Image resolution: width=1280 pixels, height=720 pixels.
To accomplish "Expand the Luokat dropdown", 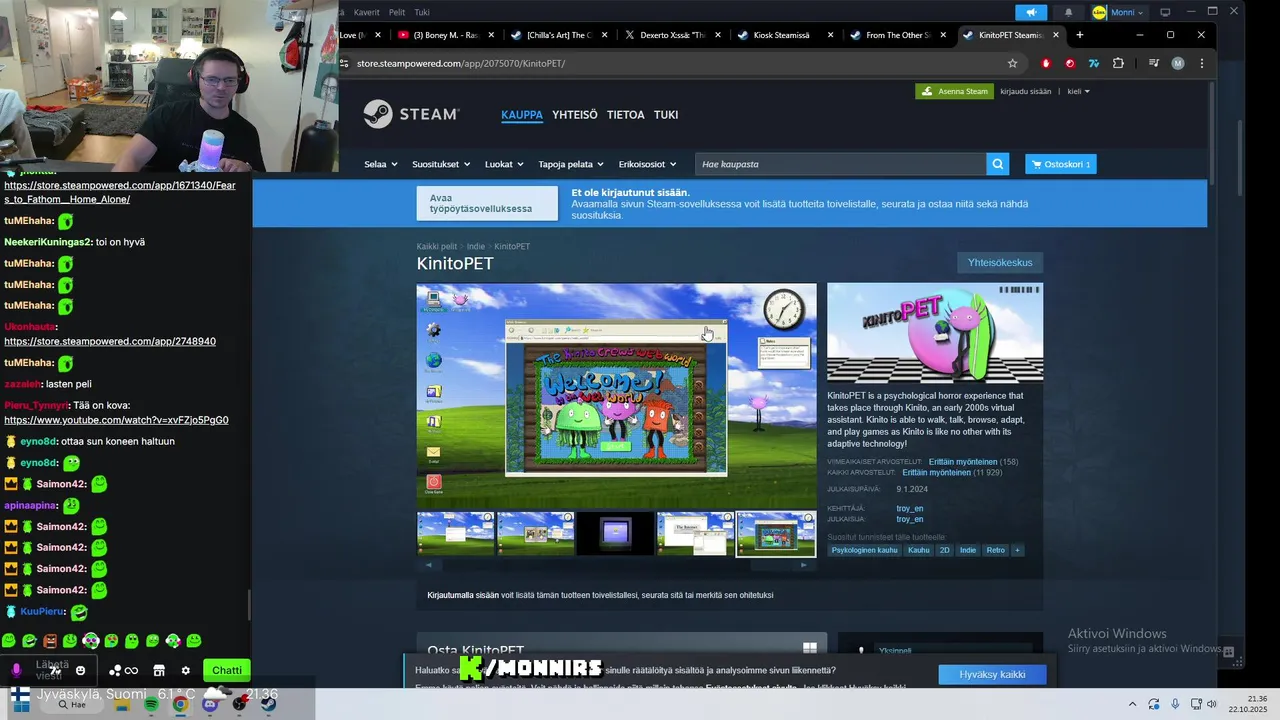I will 504,164.
